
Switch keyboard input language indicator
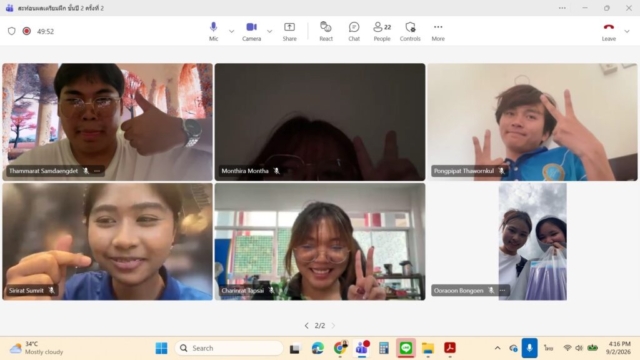(548, 348)
